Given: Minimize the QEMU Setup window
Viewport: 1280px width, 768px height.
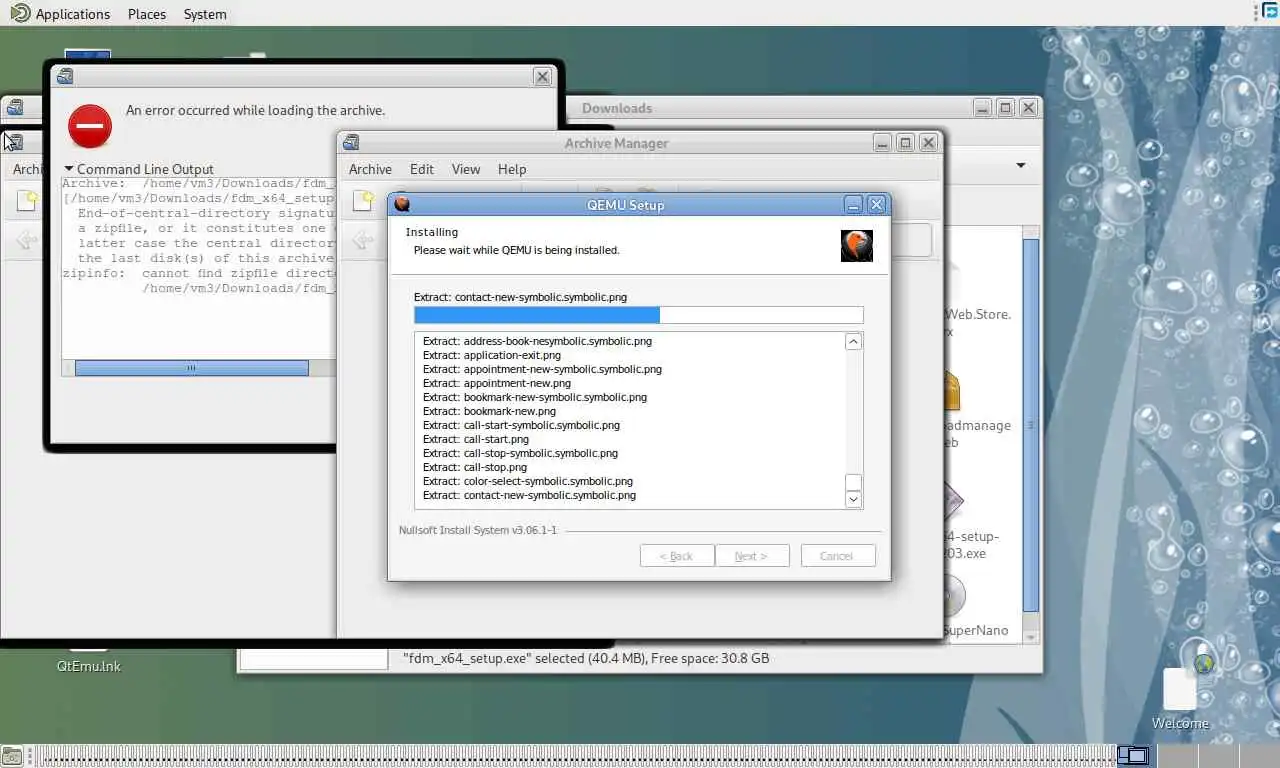Looking at the screenshot, I should [x=853, y=204].
